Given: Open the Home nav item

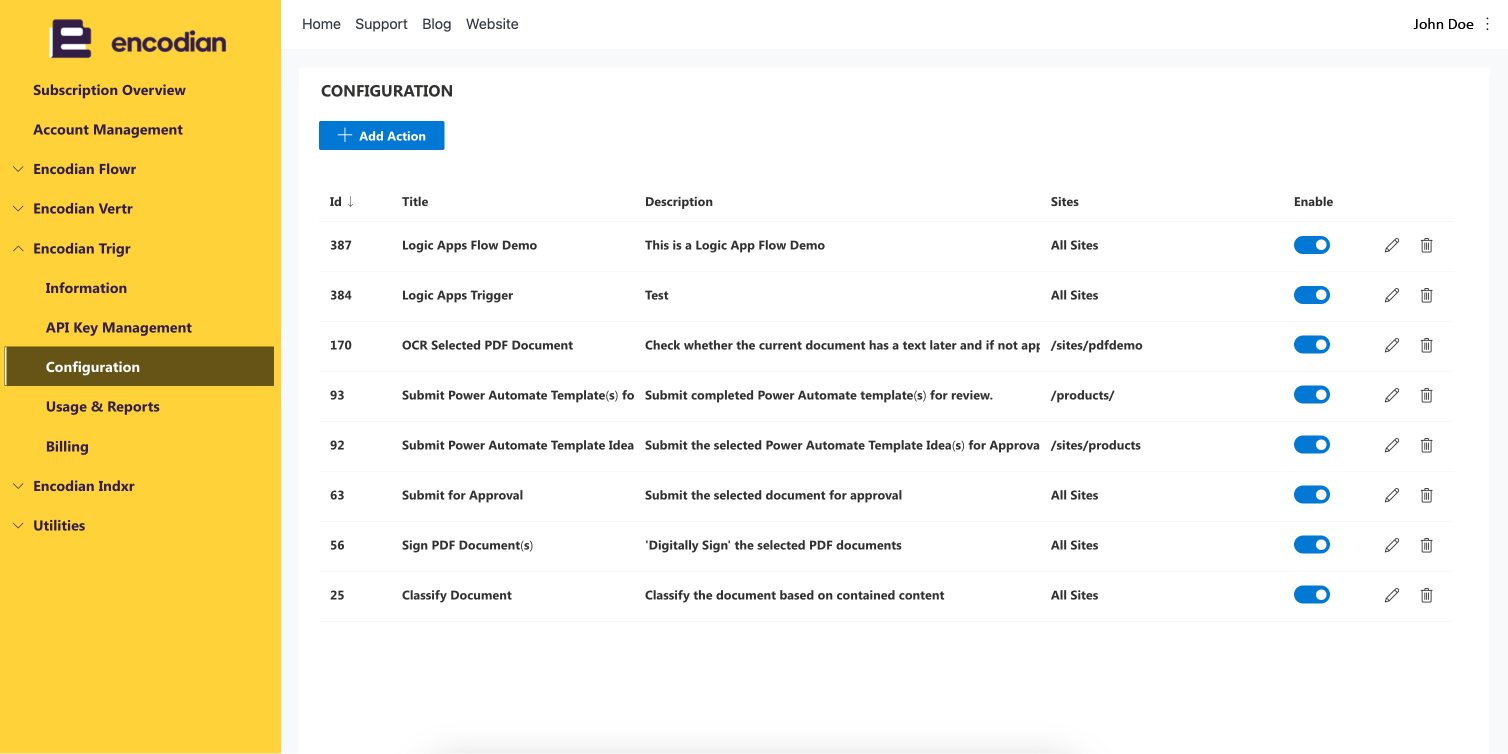Looking at the screenshot, I should [321, 24].
